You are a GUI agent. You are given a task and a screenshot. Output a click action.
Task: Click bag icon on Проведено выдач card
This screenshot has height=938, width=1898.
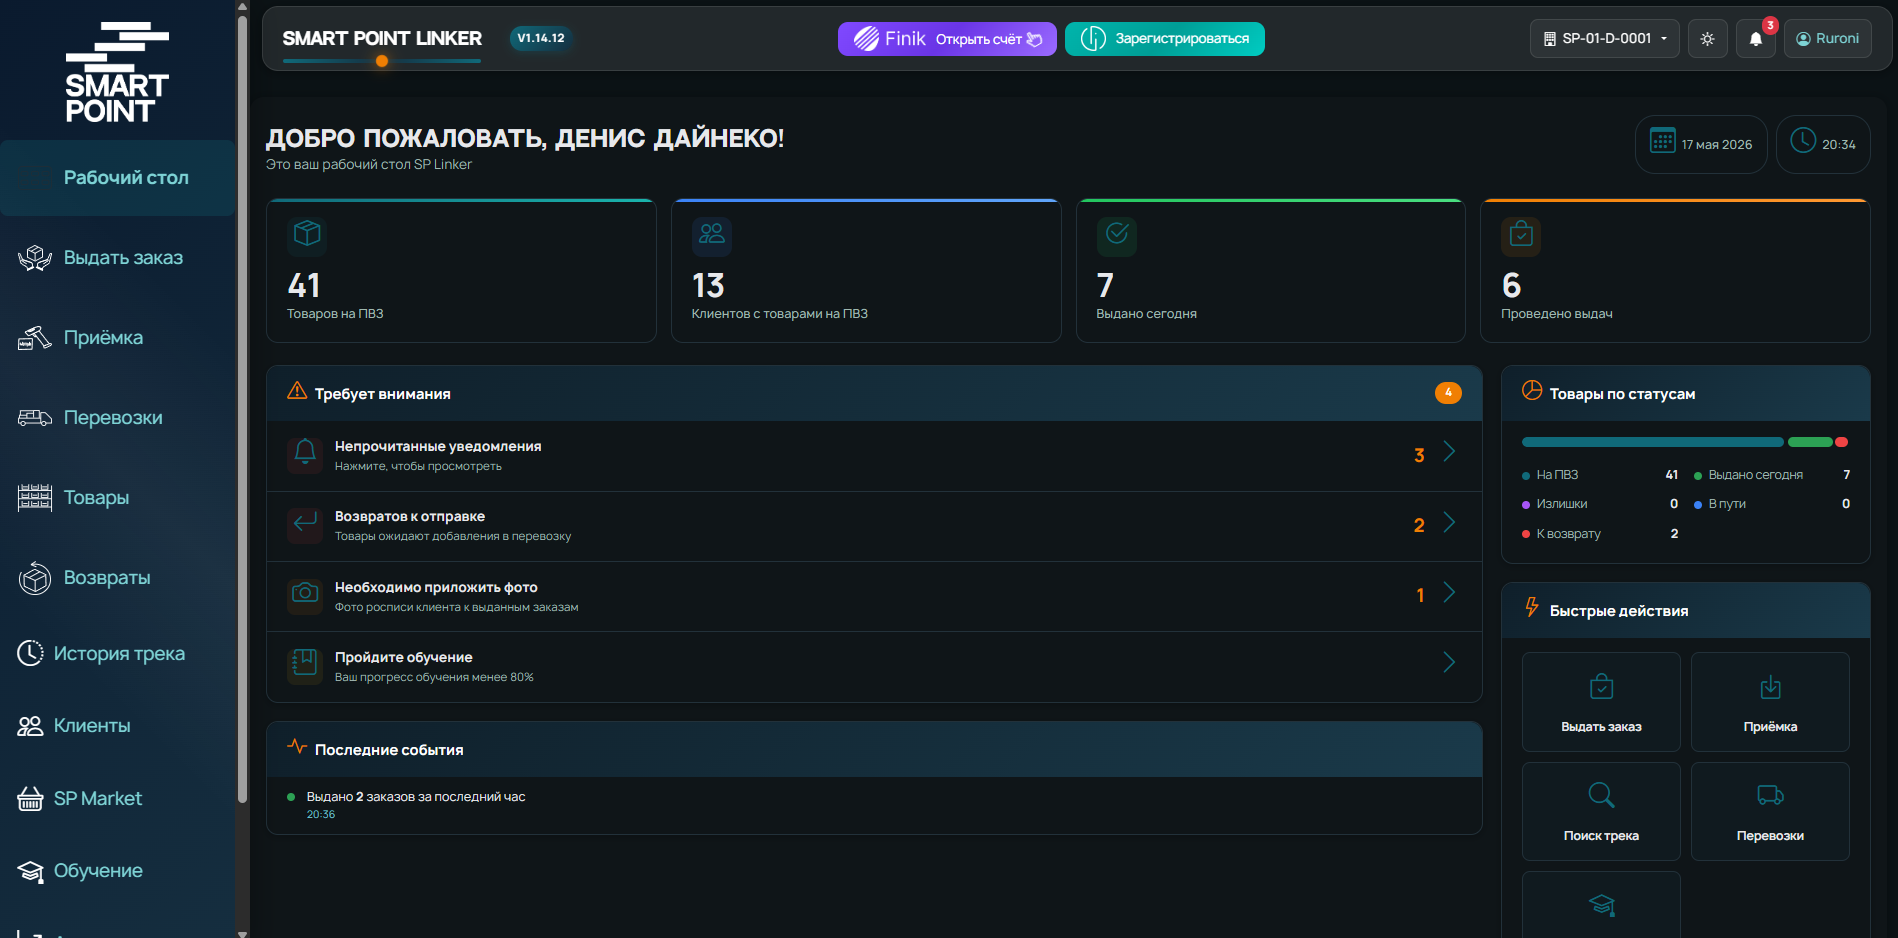point(1521,234)
